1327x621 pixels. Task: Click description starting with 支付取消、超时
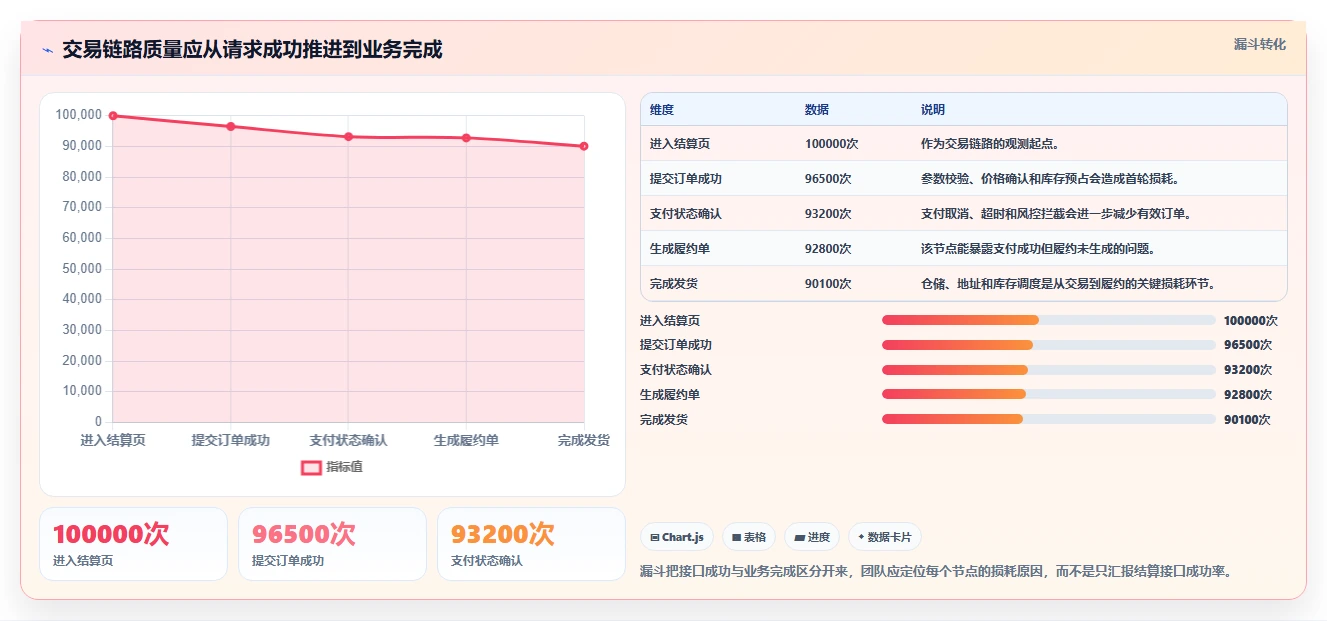pos(1056,214)
